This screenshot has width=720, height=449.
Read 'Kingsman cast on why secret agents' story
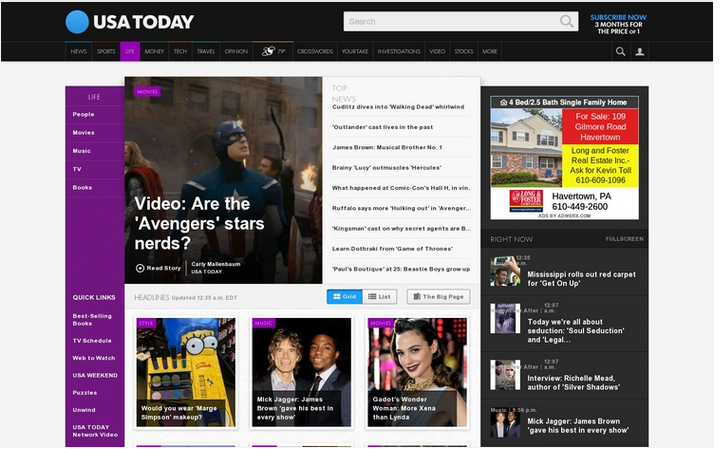point(401,229)
